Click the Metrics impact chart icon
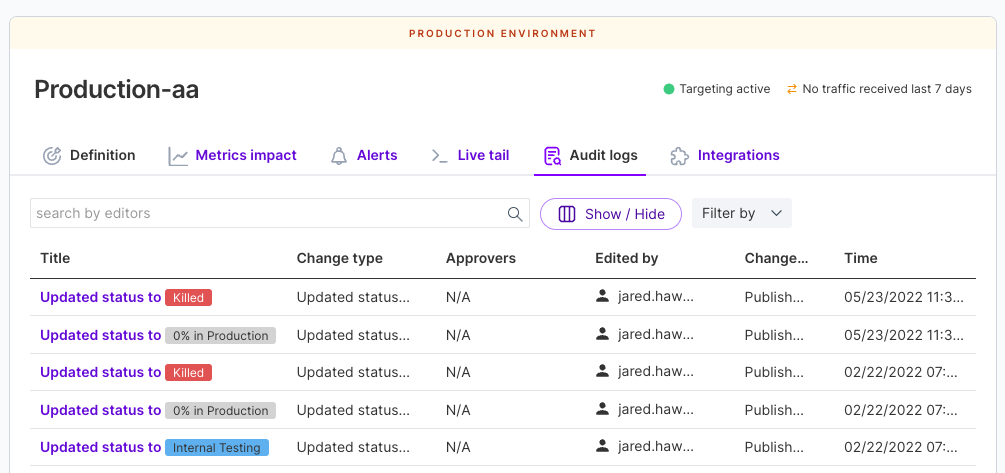Image resolution: width=1005 pixels, height=473 pixels. 178,156
